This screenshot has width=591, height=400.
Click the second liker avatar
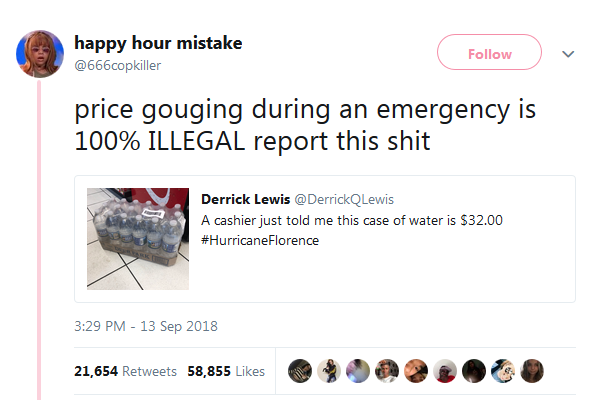(x=329, y=371)
